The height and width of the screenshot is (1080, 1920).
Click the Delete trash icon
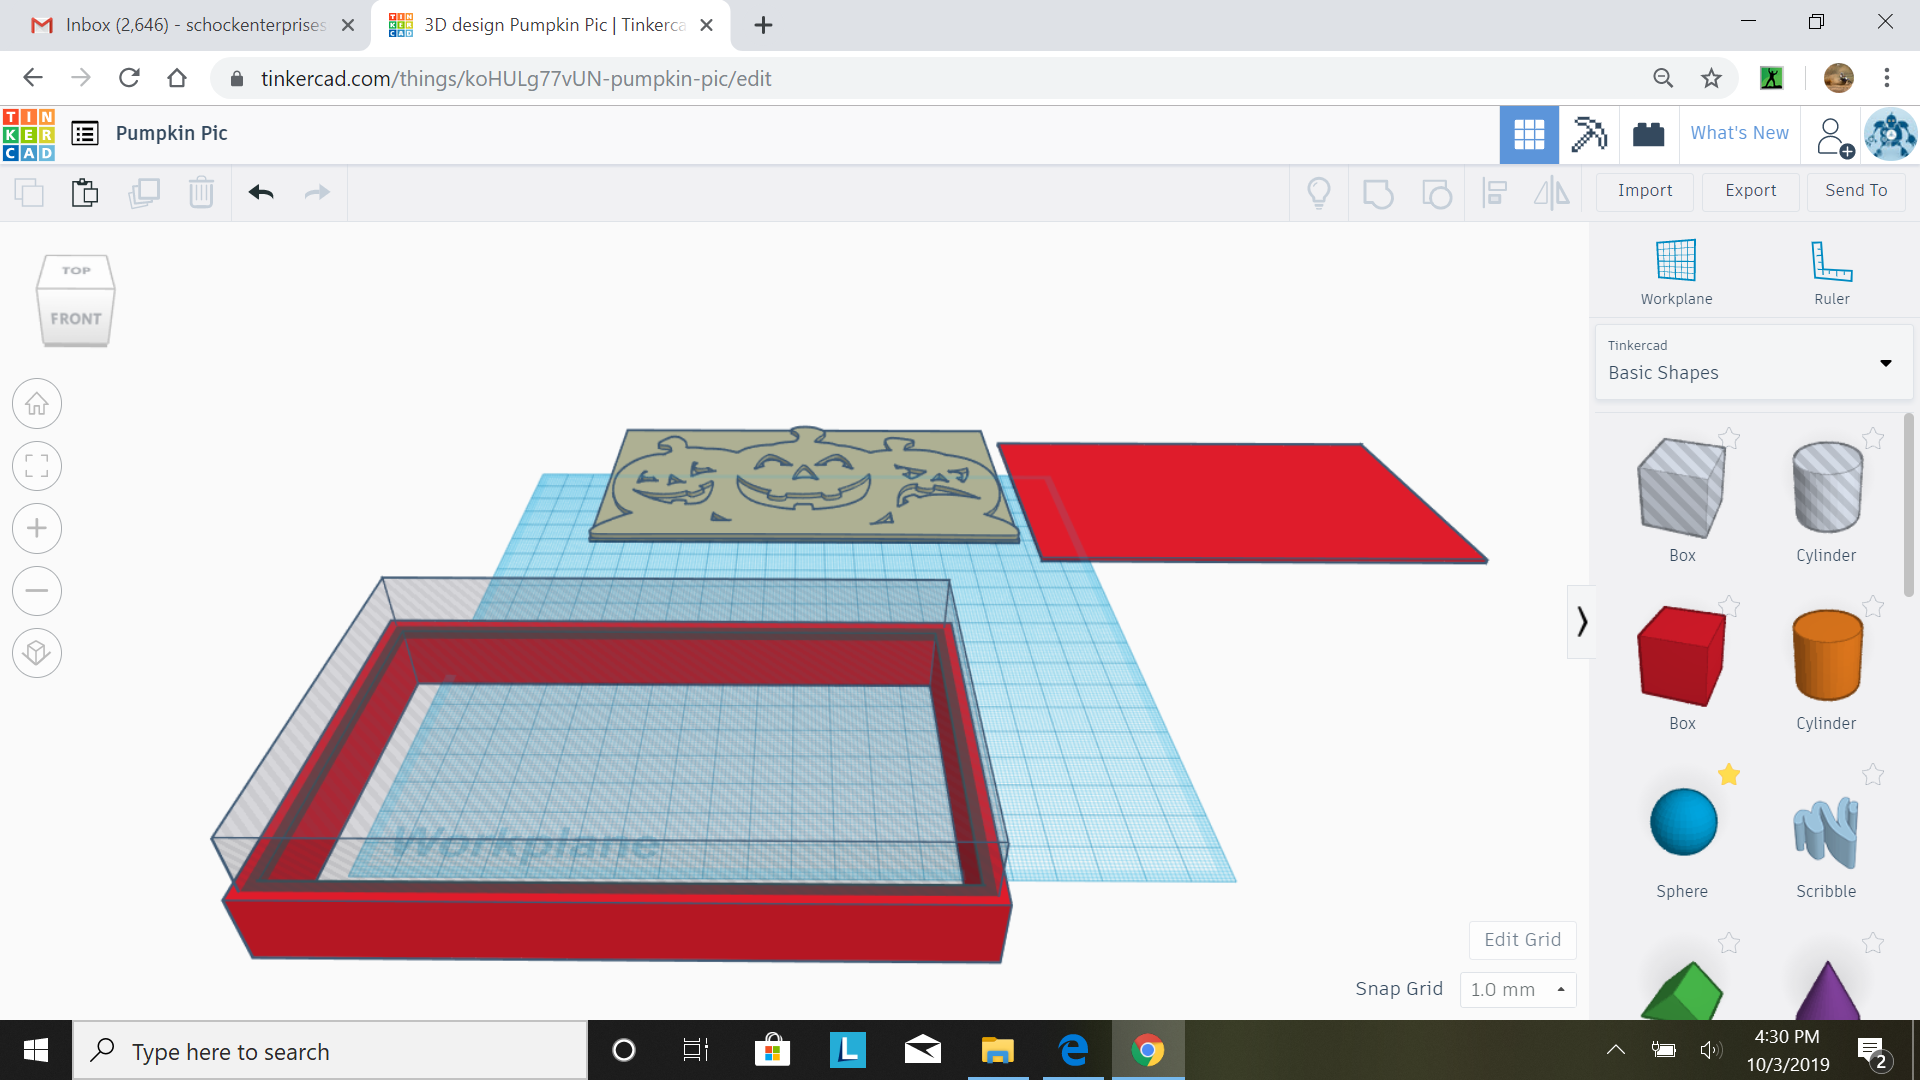pyautogui.click(x=201, y=192)
